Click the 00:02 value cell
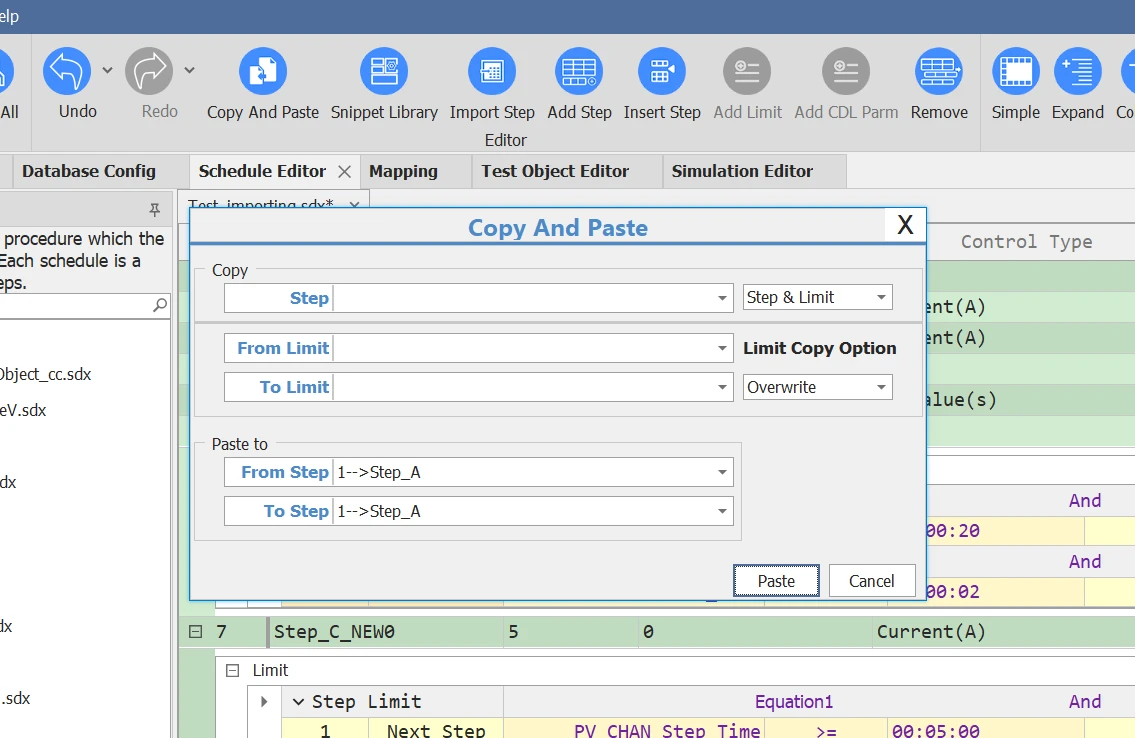The image size is (1135, 738). point(1005,592)
